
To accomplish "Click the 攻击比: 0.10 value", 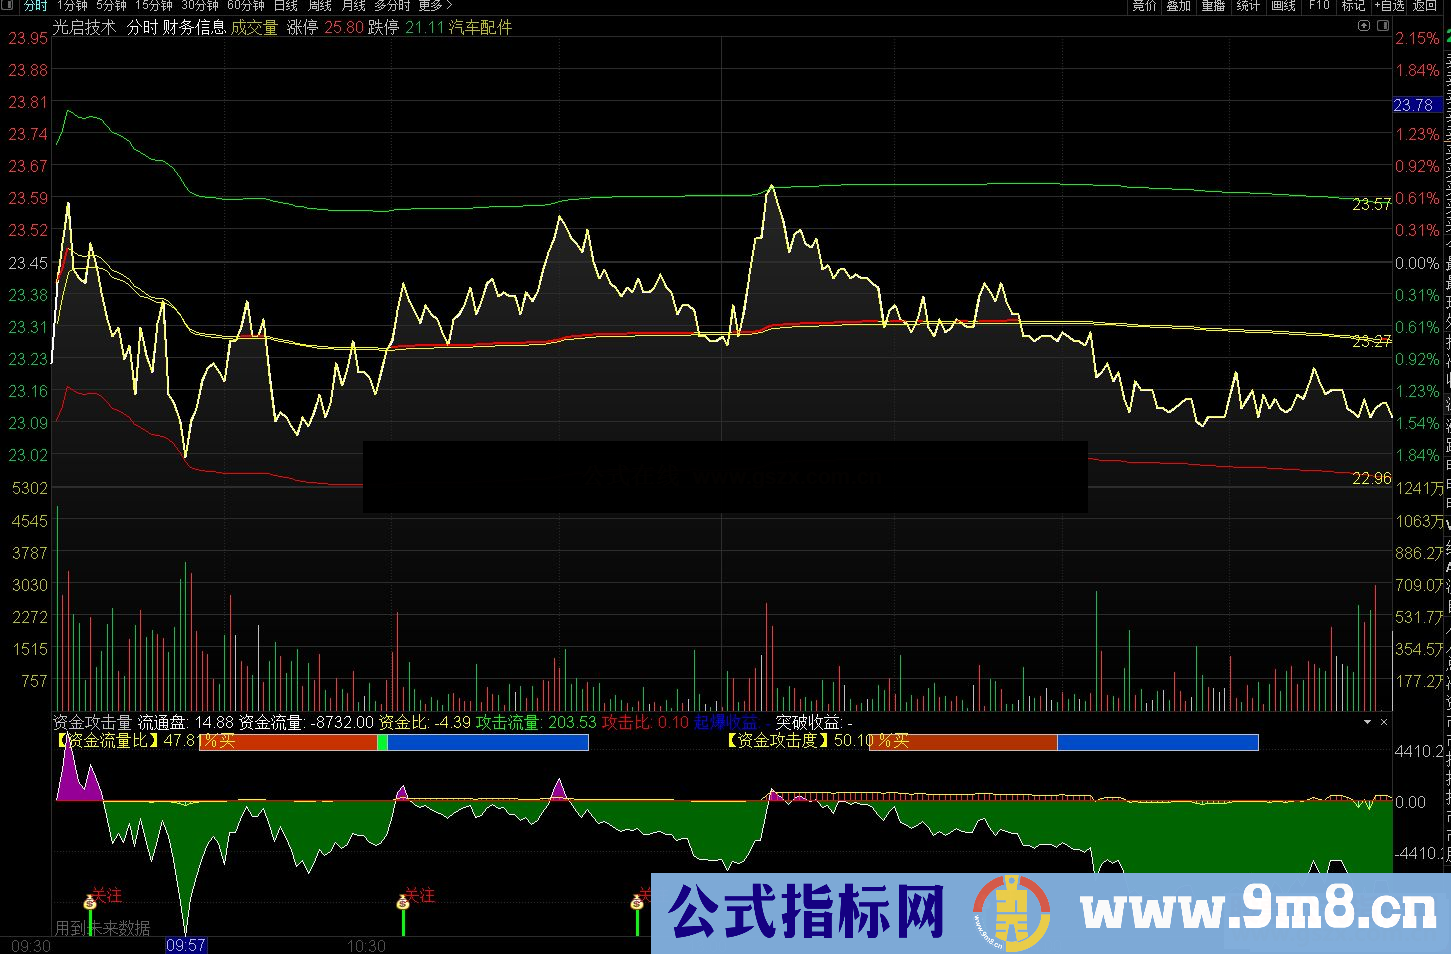I will coord(645,722).
